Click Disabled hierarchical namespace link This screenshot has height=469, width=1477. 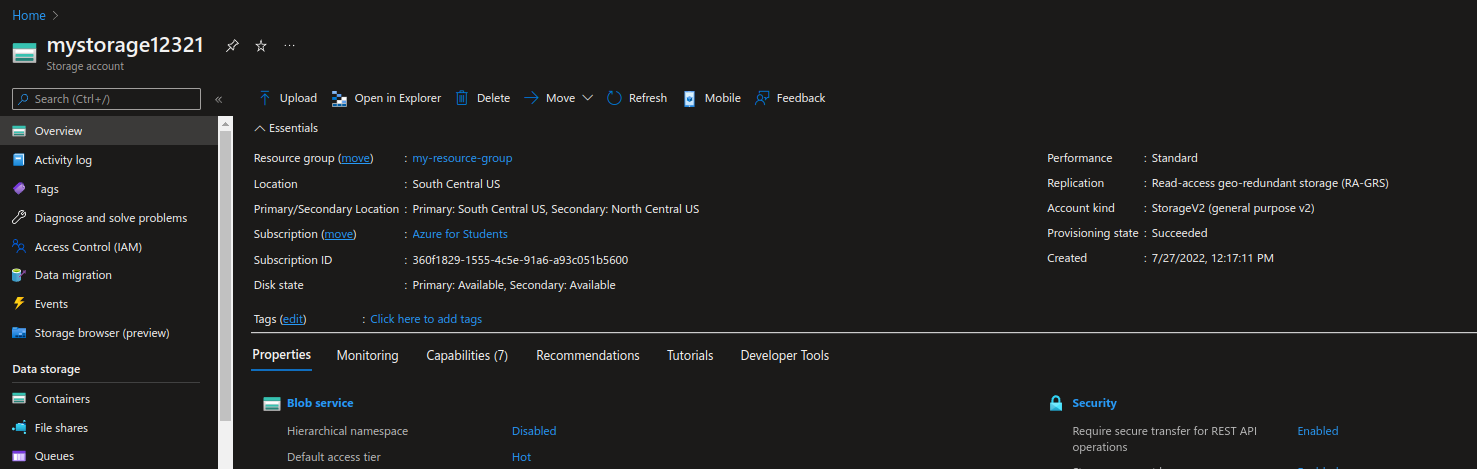tap(534, 431)
